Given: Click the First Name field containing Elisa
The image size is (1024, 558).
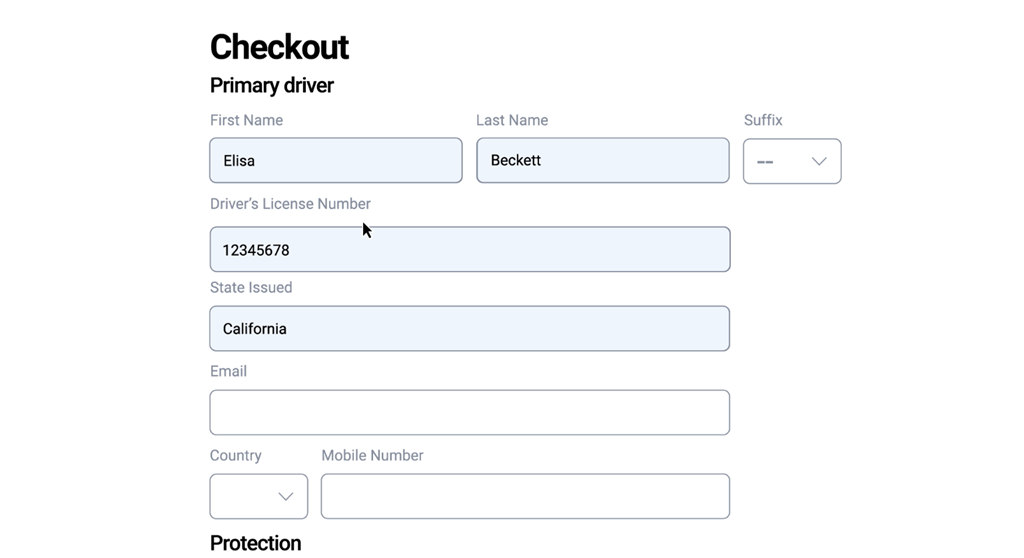Looking at the screenshot, I should pos(335,160).
